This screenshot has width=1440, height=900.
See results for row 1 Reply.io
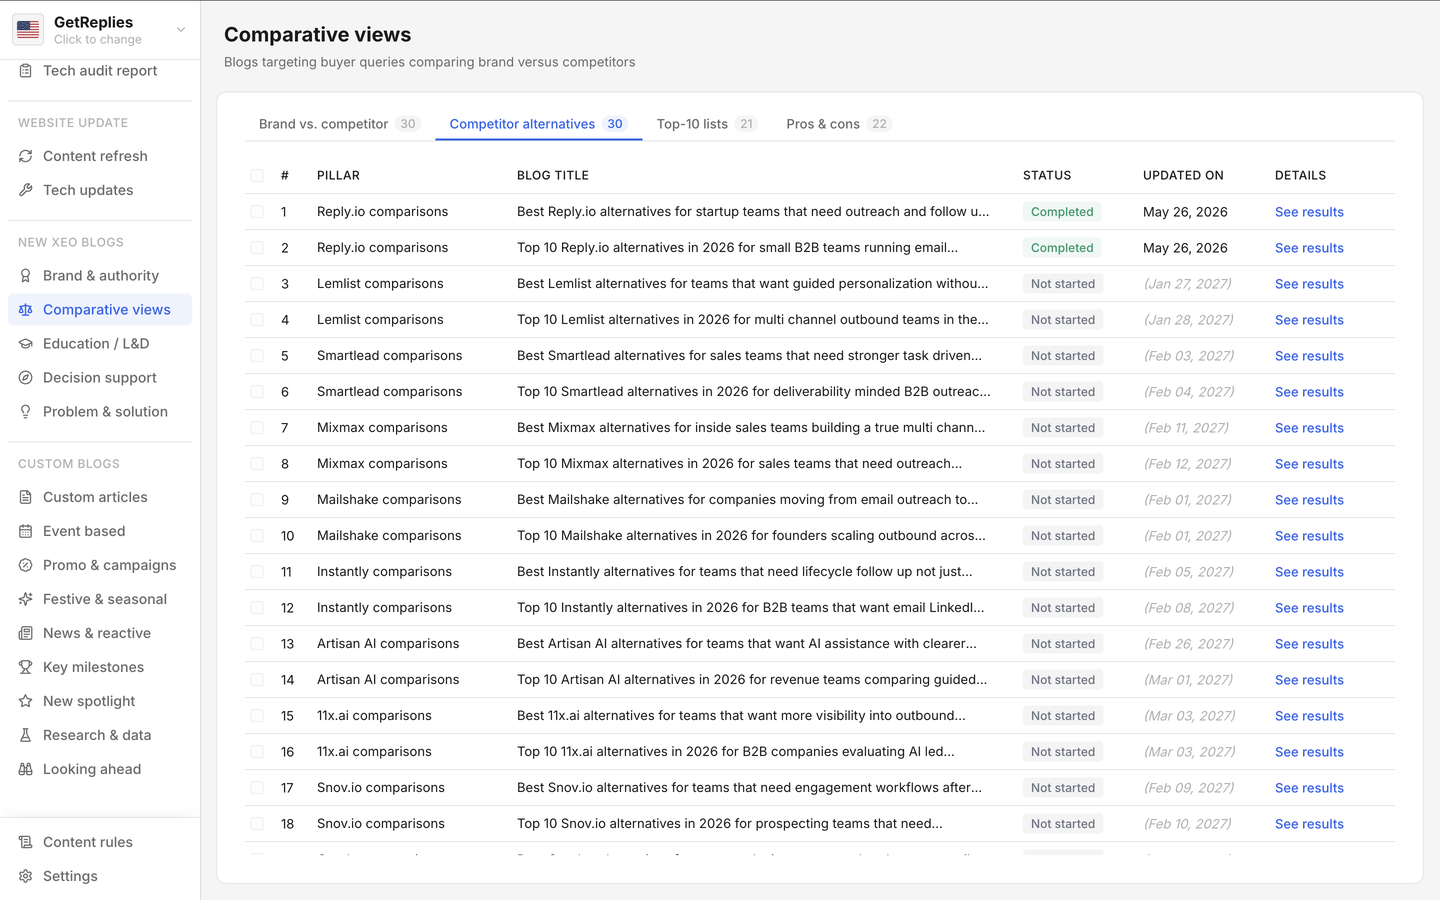pyautogui.click(x=1309, y=212)
